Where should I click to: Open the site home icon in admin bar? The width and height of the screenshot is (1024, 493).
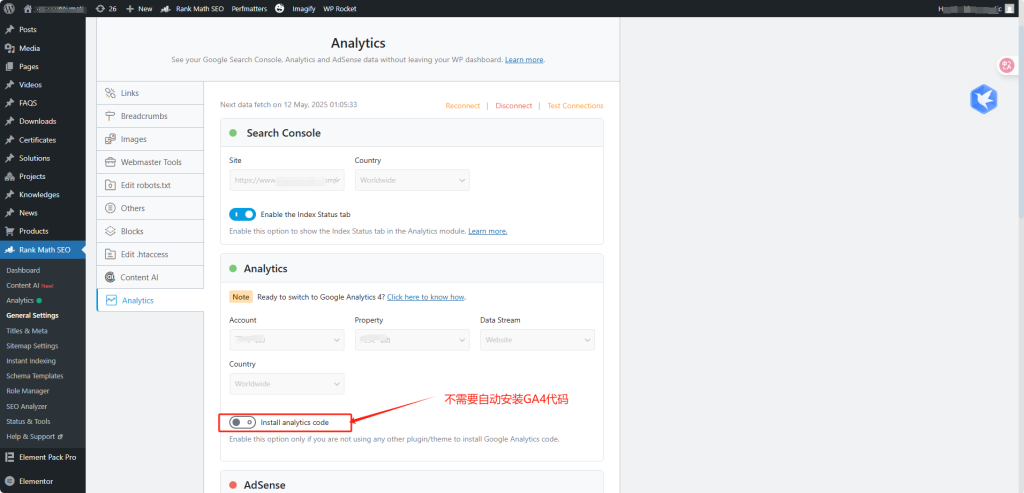[27, 9]
